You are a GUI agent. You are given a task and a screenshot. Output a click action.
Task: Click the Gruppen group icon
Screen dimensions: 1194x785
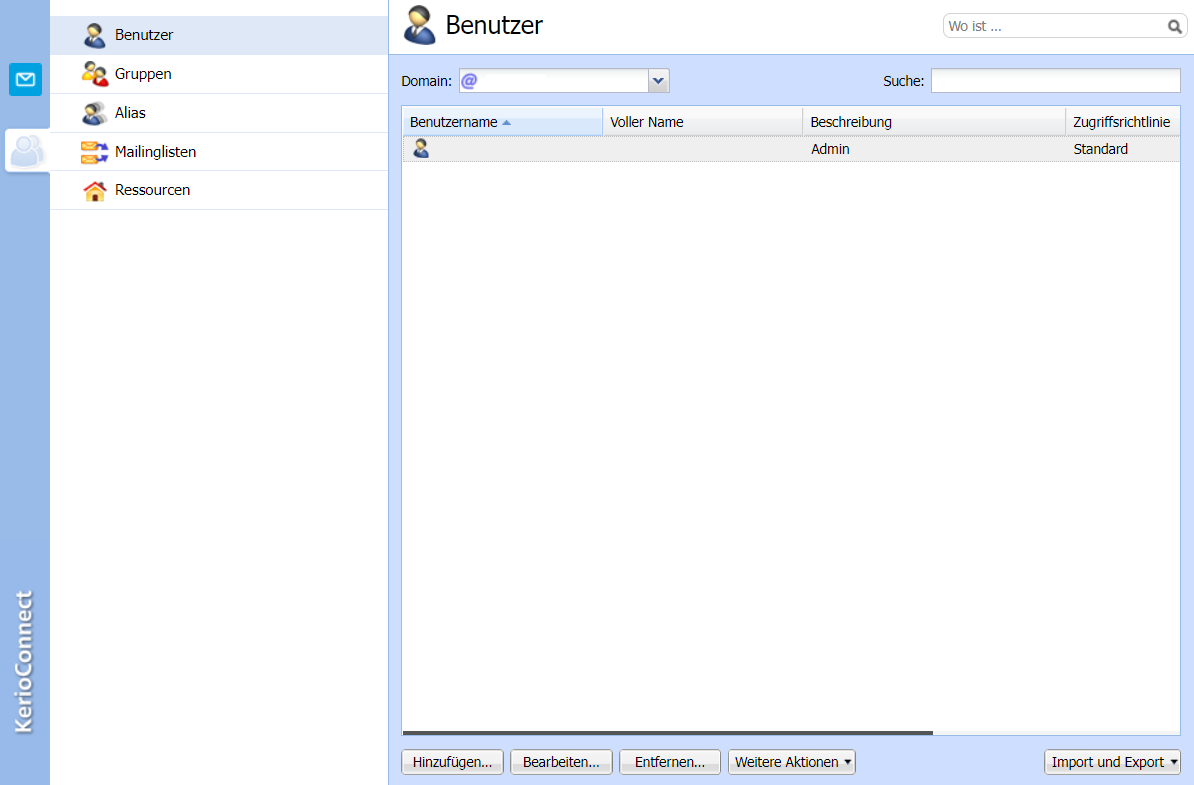[95, 74]
